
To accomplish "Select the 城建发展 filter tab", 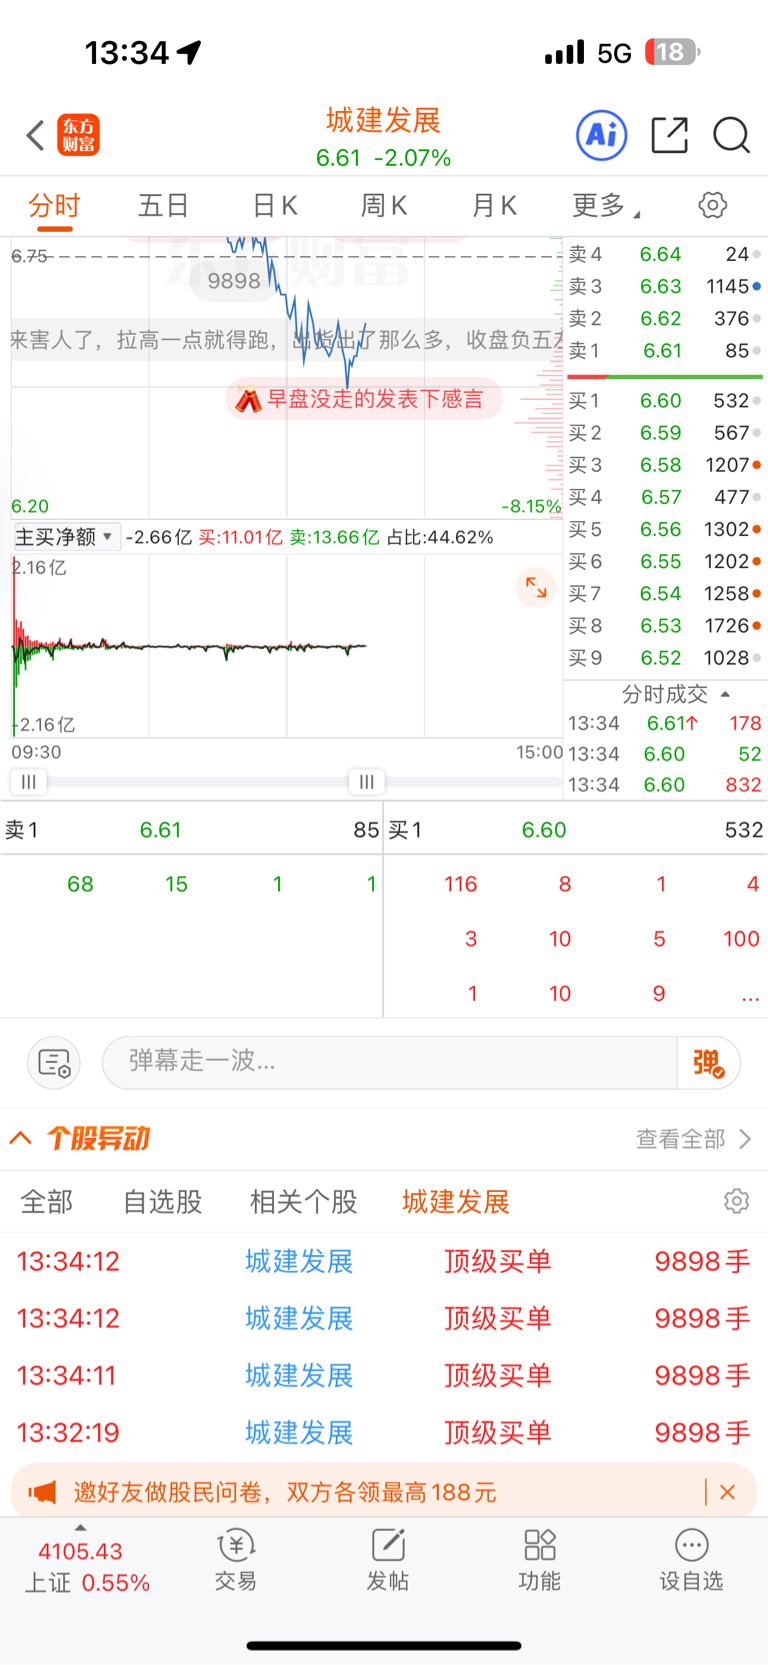I will pyautogui.click(x=456, y=1201).
